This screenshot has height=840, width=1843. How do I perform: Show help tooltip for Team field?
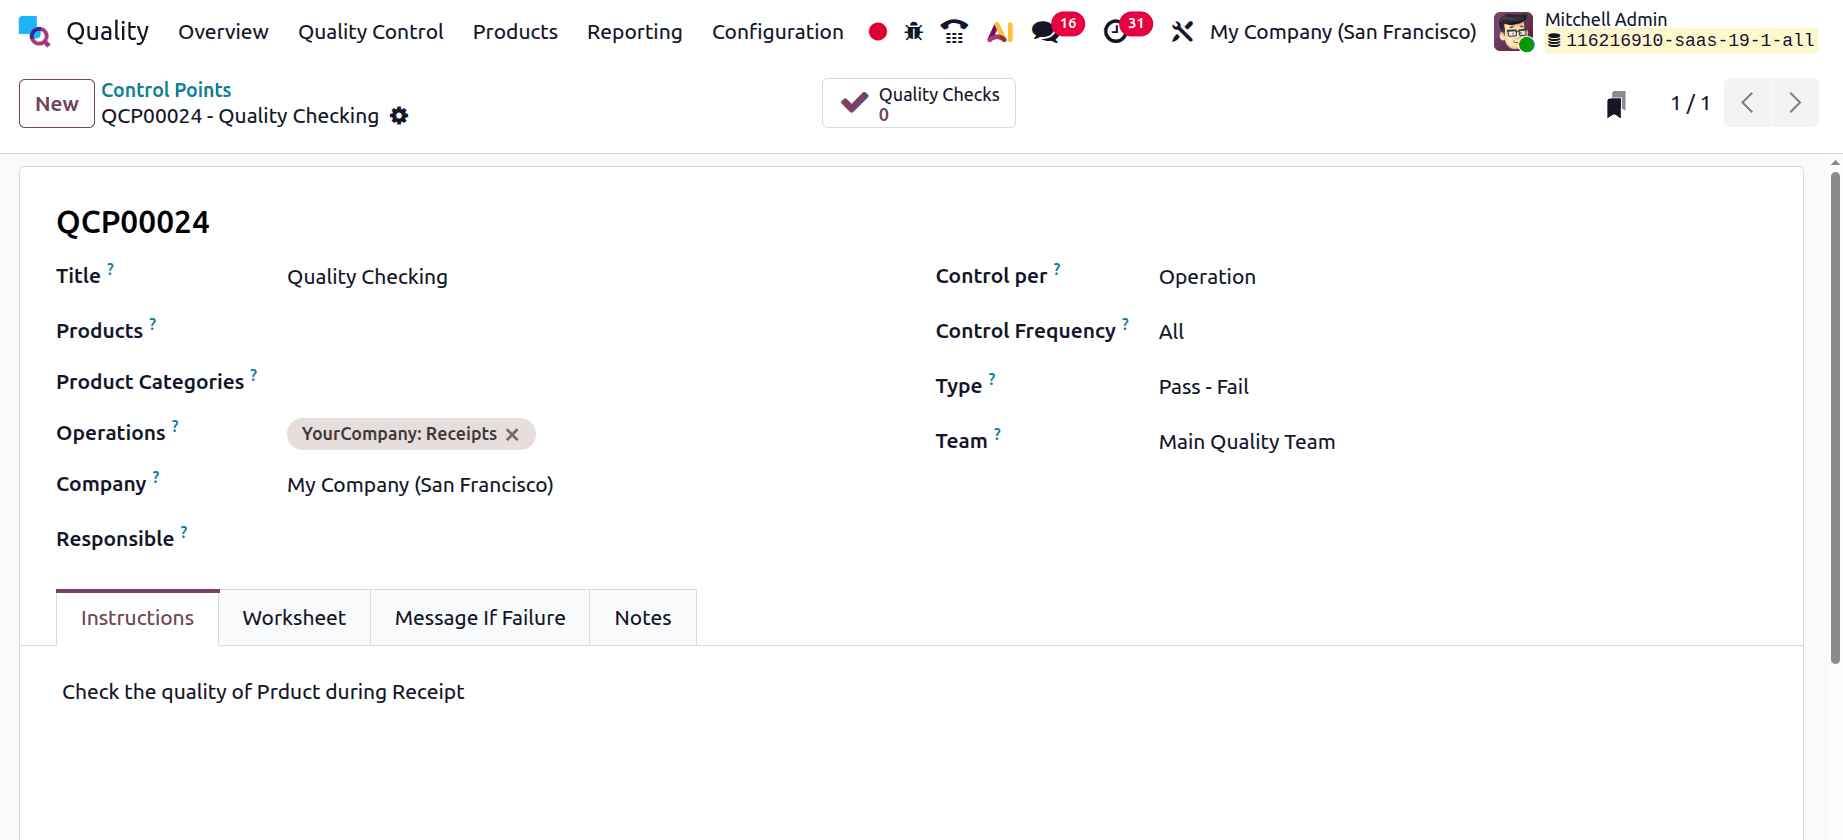(x=997, y=433)
